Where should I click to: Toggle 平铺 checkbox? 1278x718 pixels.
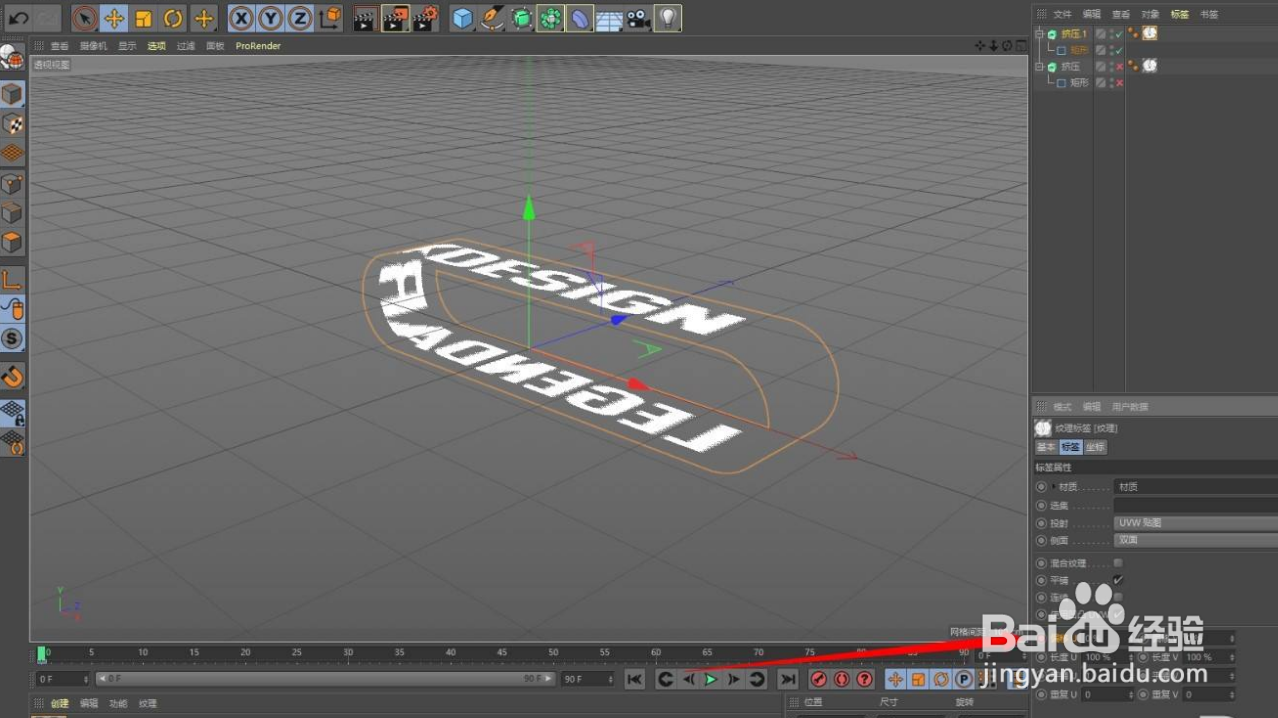pyautogui.click(x=1118, y=580)
